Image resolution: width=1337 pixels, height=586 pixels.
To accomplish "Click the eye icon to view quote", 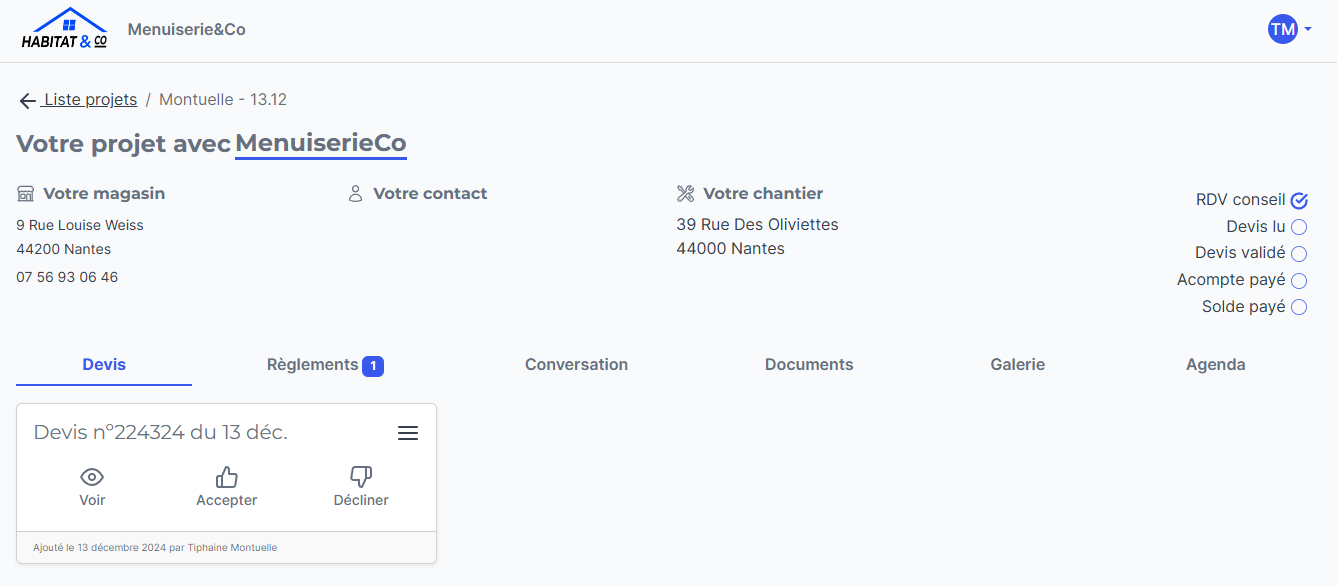I will pos(92,477).
